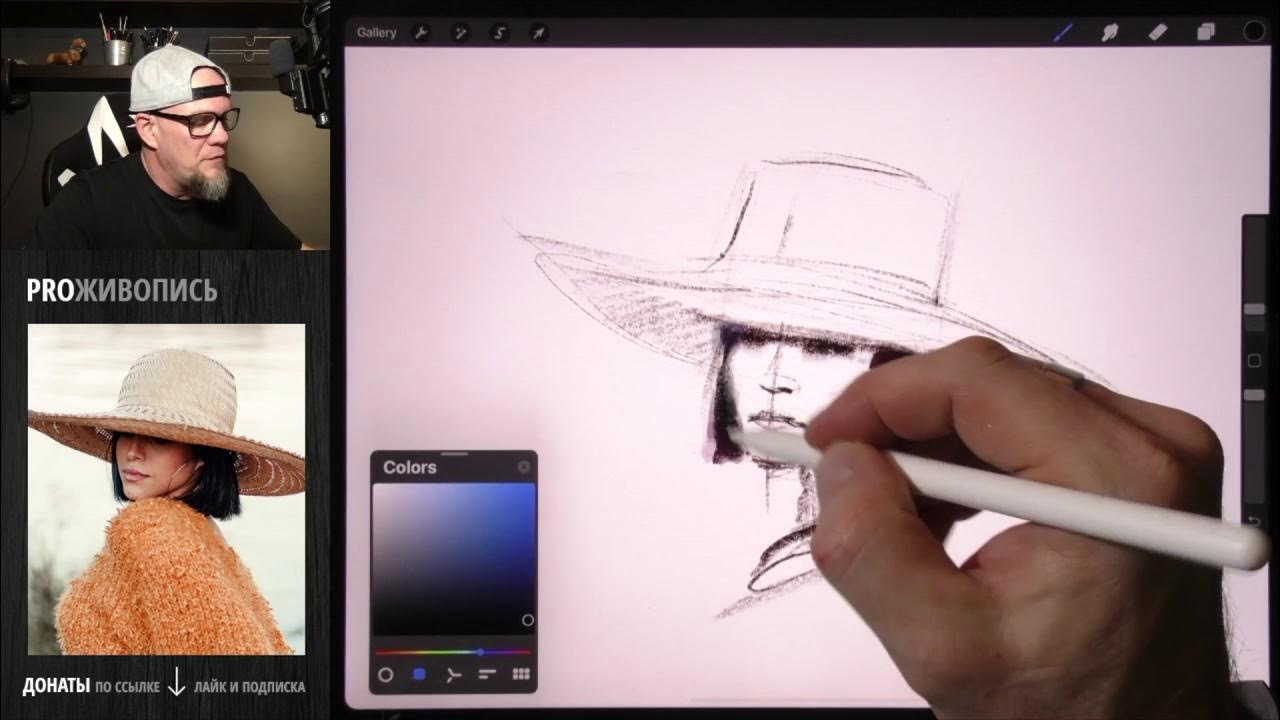This screenshot has height=720, width=1280.
Task: Open the Actions wrench menu
Action: click(x=421, y=33)
